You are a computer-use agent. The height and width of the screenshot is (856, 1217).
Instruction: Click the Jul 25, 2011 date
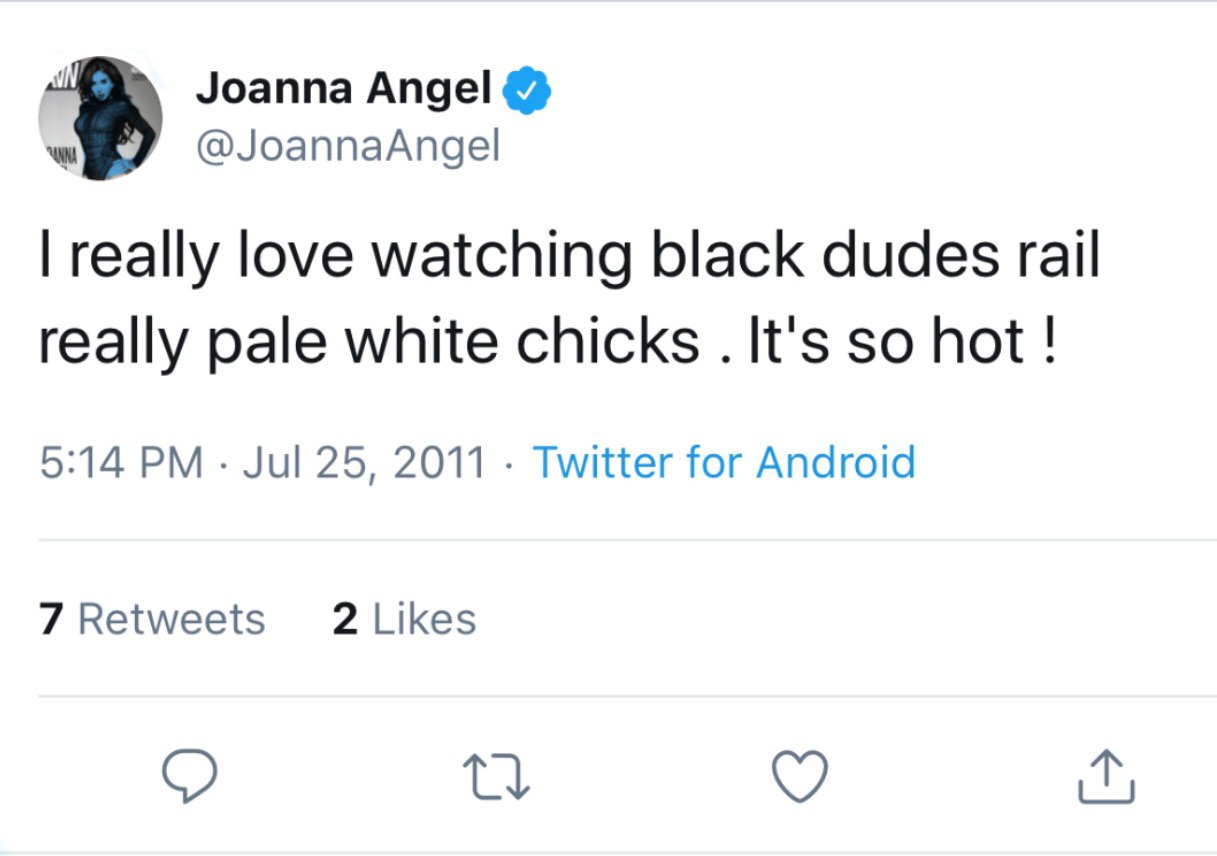[363, 462]
